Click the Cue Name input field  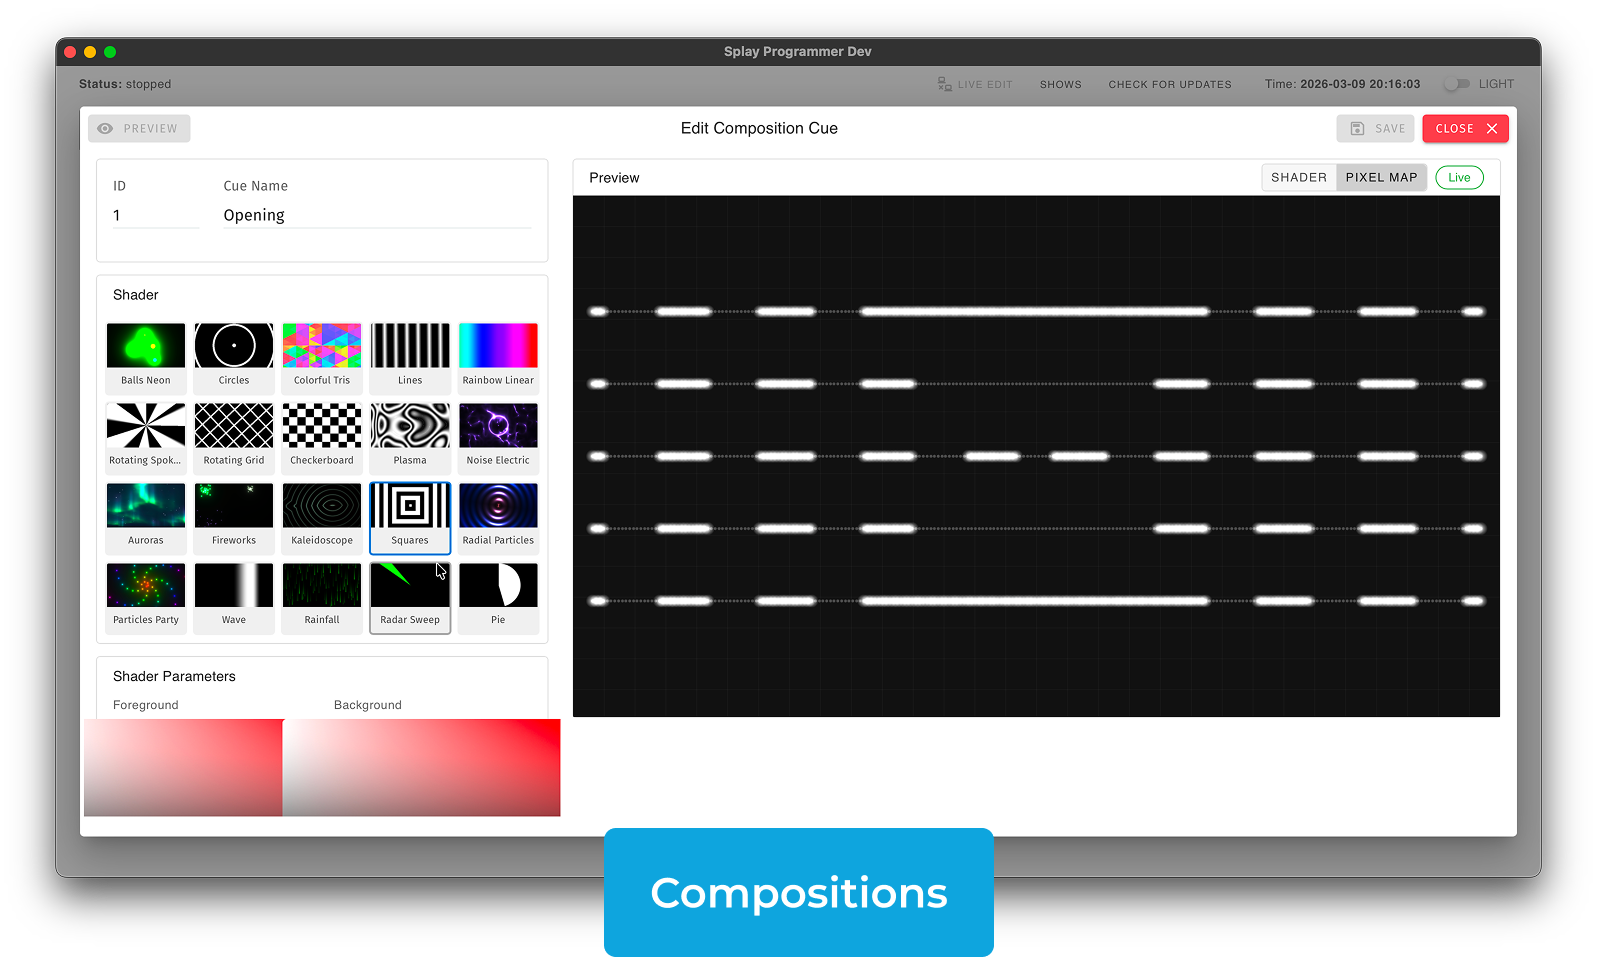(376, 215)
